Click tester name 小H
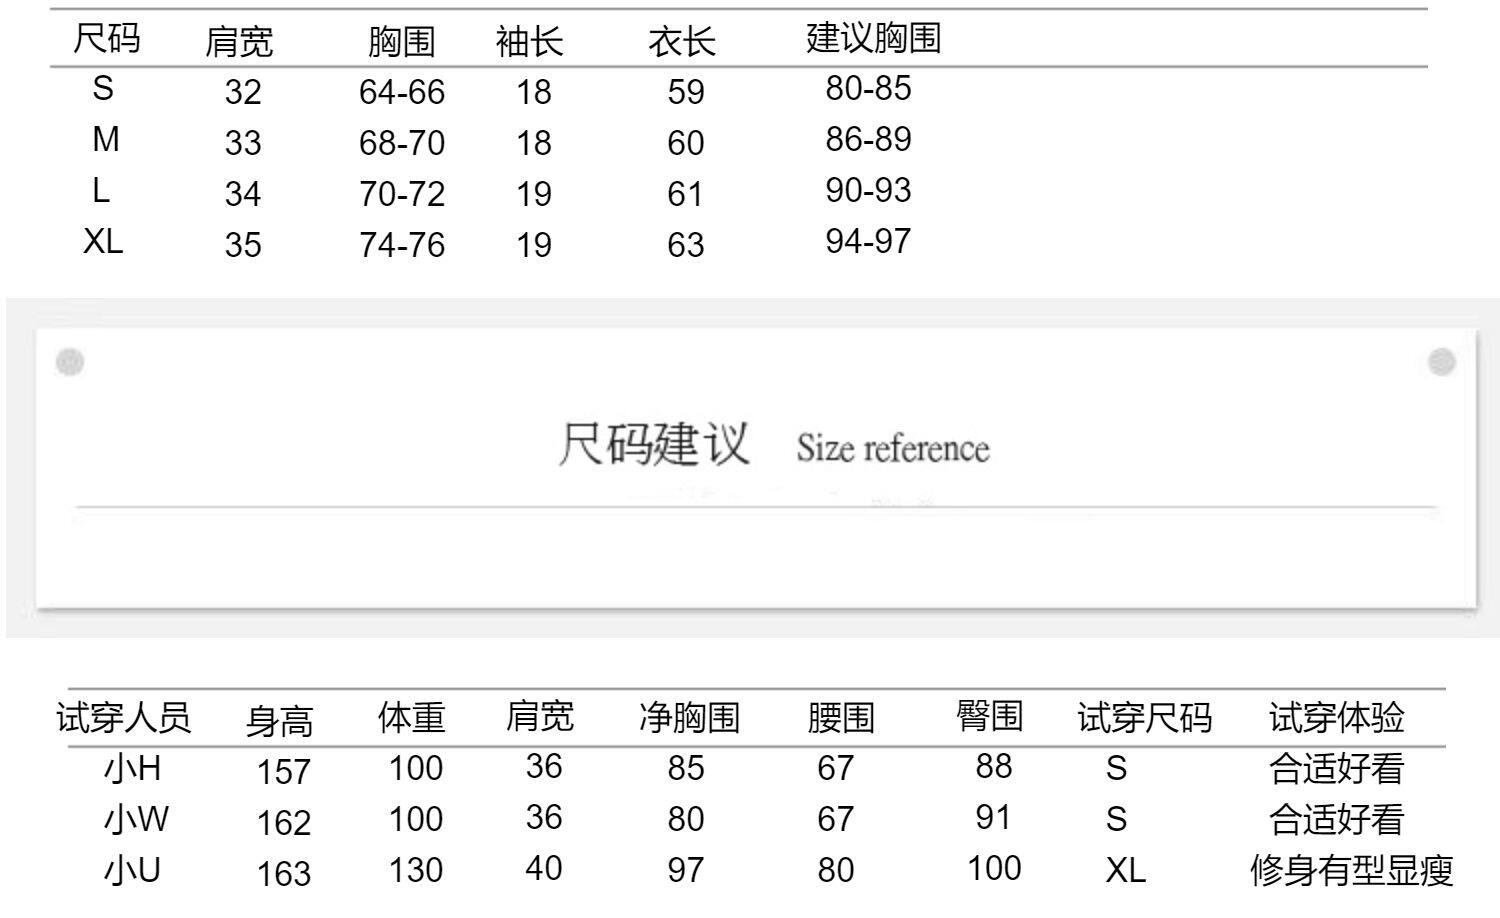Screen dimensions: 1500x918 (132, 768)
